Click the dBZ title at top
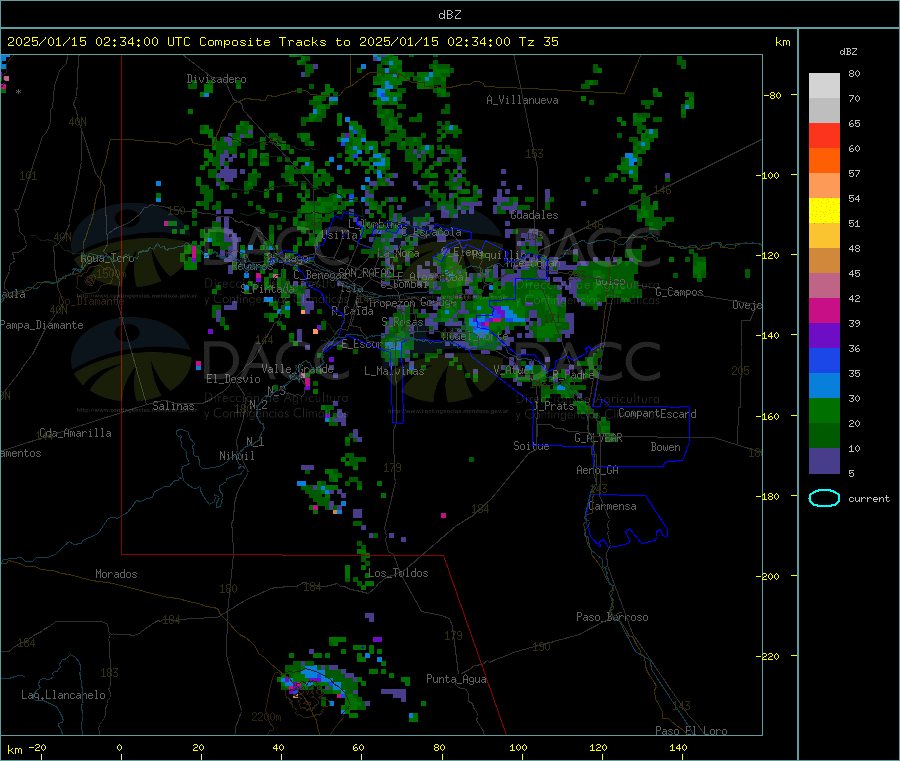The height and width of the screenshot is (761, 900). pos(449,15)
